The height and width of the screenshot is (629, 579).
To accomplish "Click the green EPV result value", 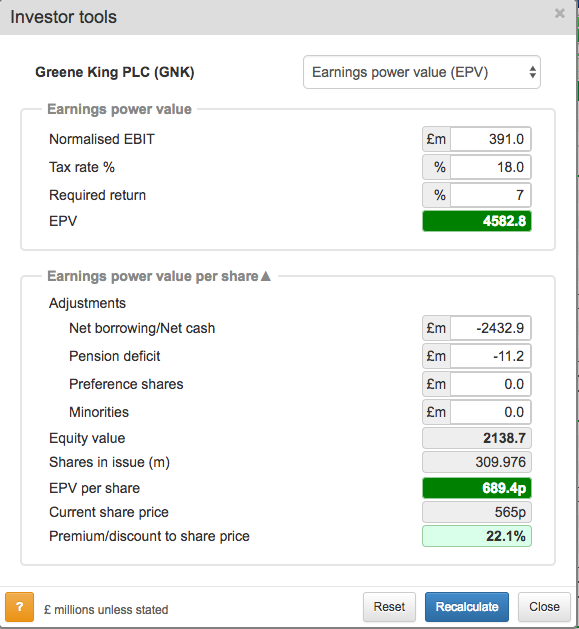I will [477, 221].
